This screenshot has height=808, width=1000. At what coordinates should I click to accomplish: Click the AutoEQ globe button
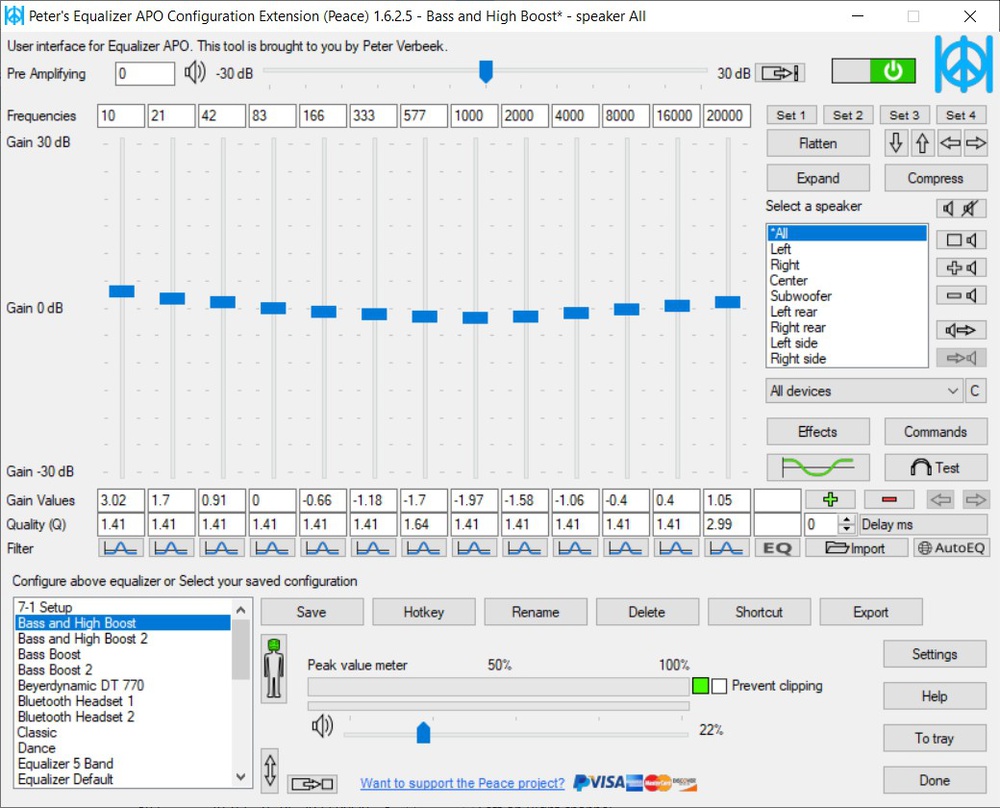(951, 548)
